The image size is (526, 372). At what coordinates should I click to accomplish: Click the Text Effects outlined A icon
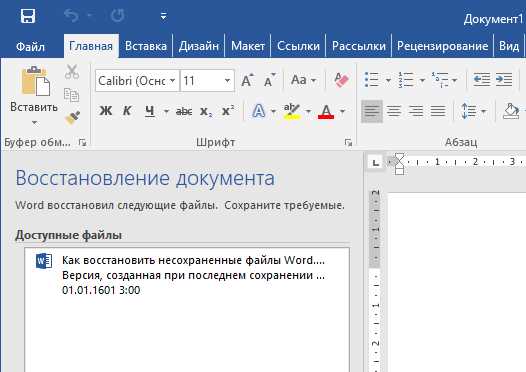258,111
